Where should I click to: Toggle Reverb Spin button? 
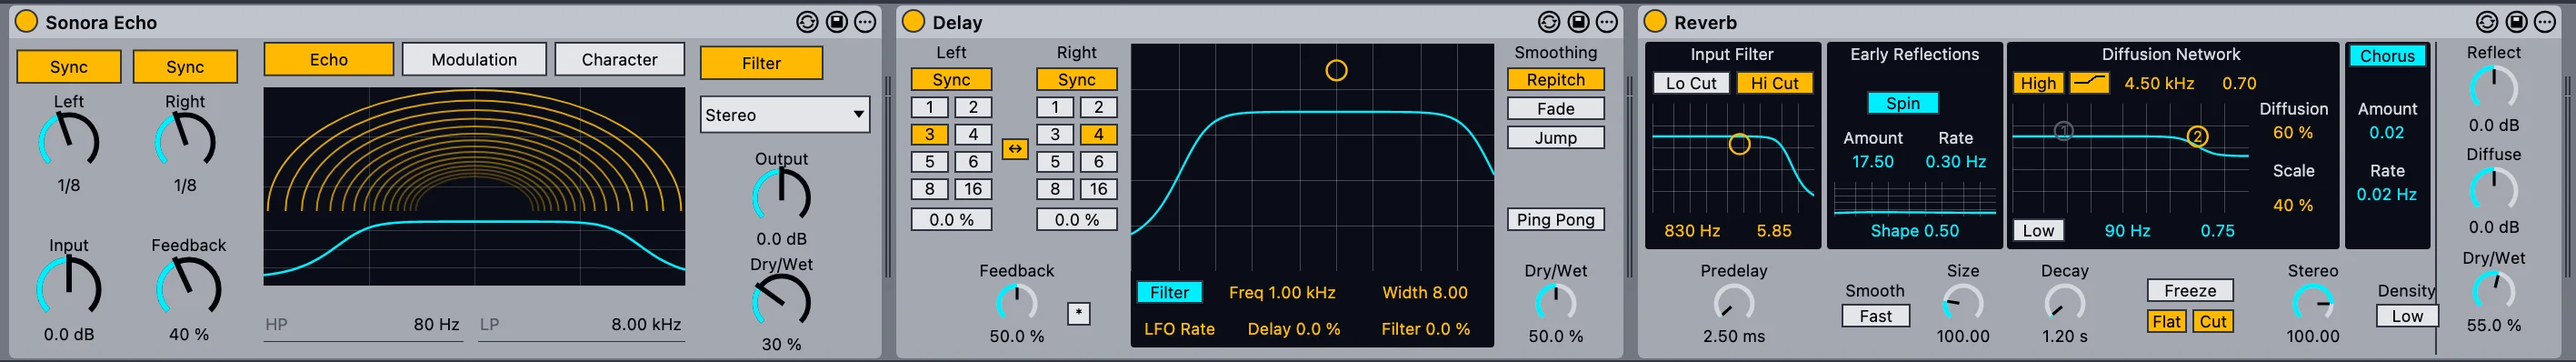coord(1903,103)
